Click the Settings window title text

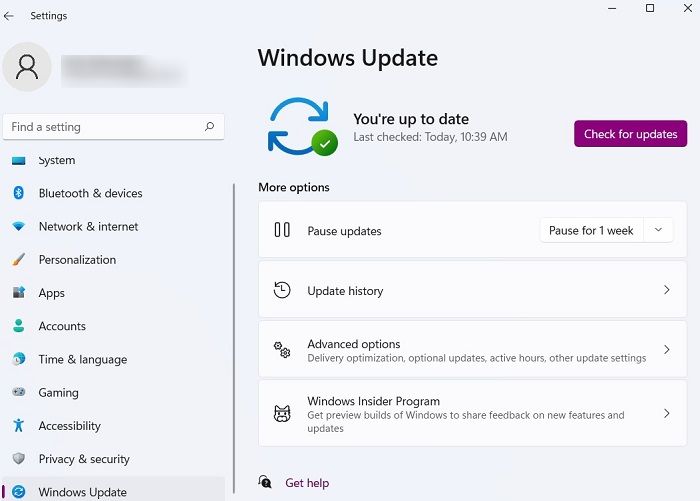(x=49, y=16)
